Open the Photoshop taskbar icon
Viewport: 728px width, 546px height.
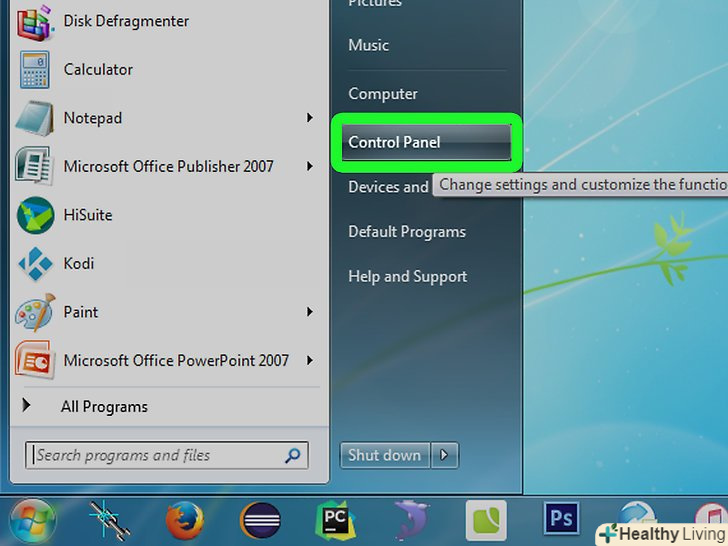561,518
